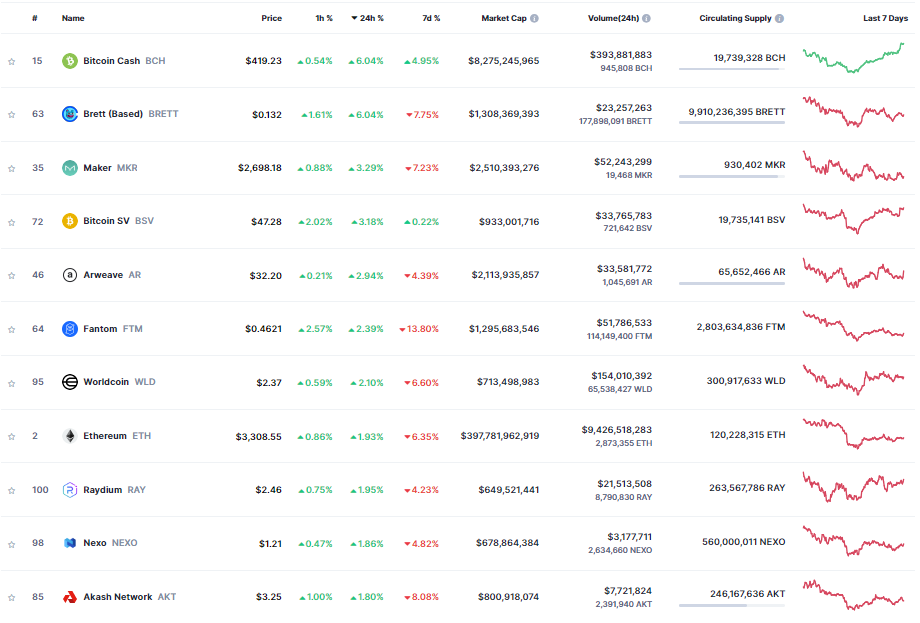Viewport: 920px width, 623px height.
Task: Star Worldcoin to add to watchlist
Action: [12, 383]
